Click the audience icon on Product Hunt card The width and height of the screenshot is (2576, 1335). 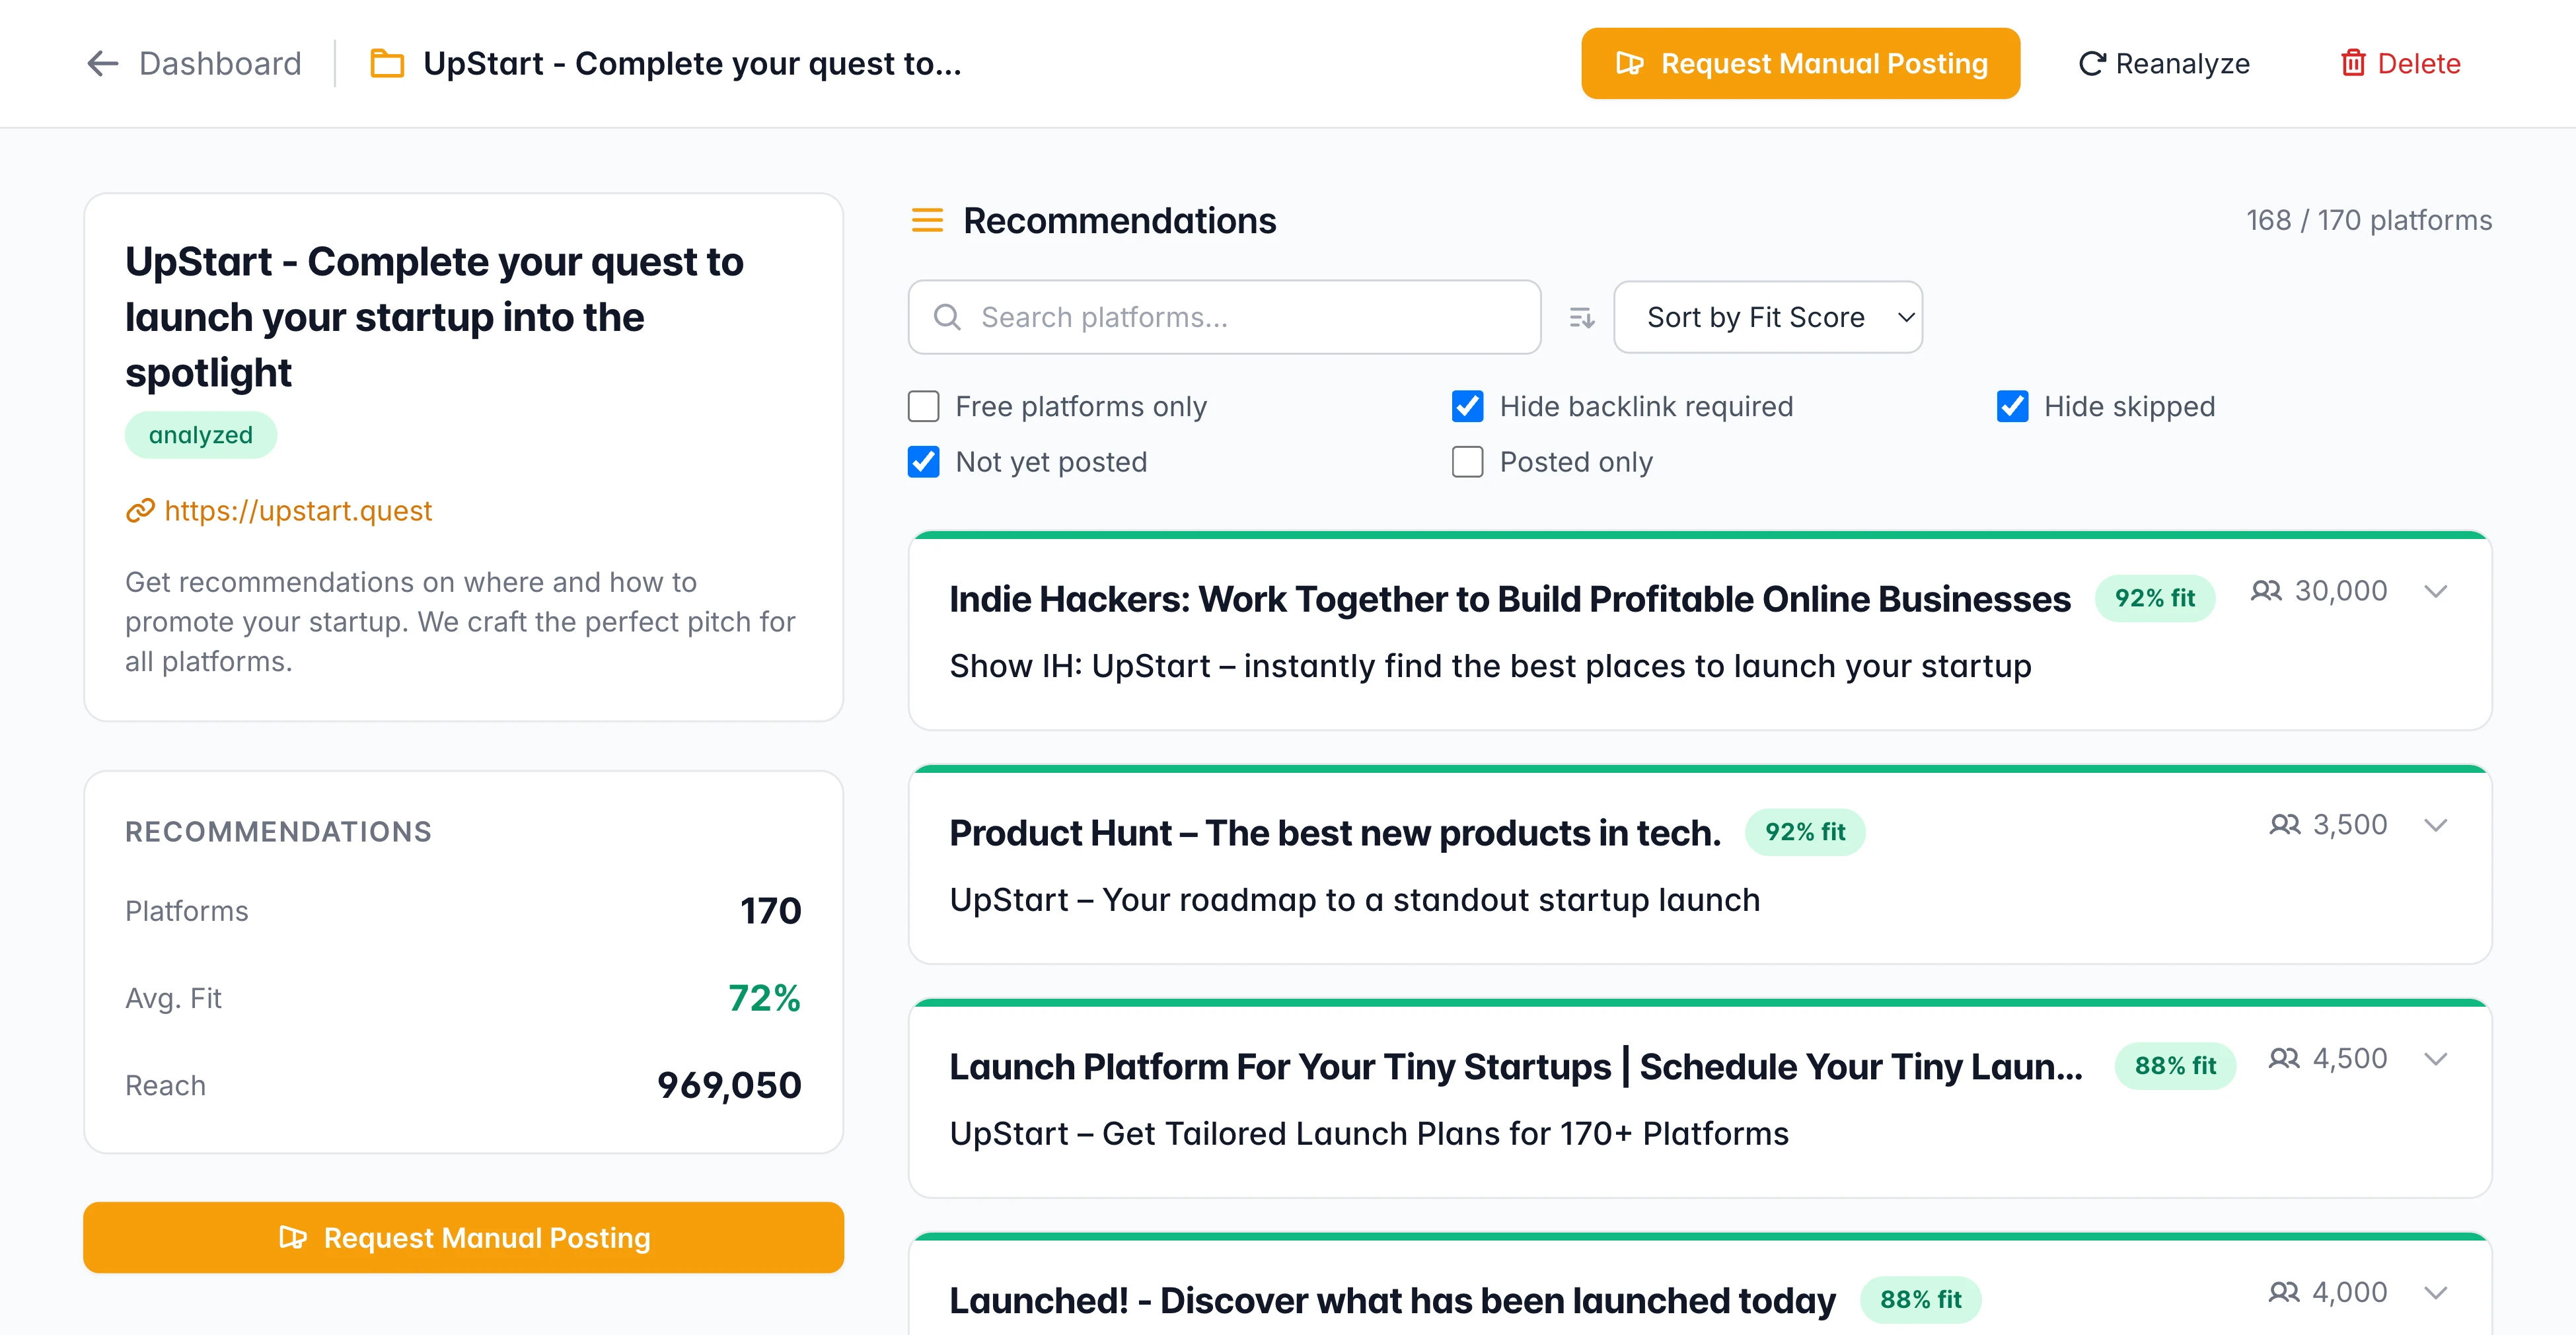tap(2284, 825)
